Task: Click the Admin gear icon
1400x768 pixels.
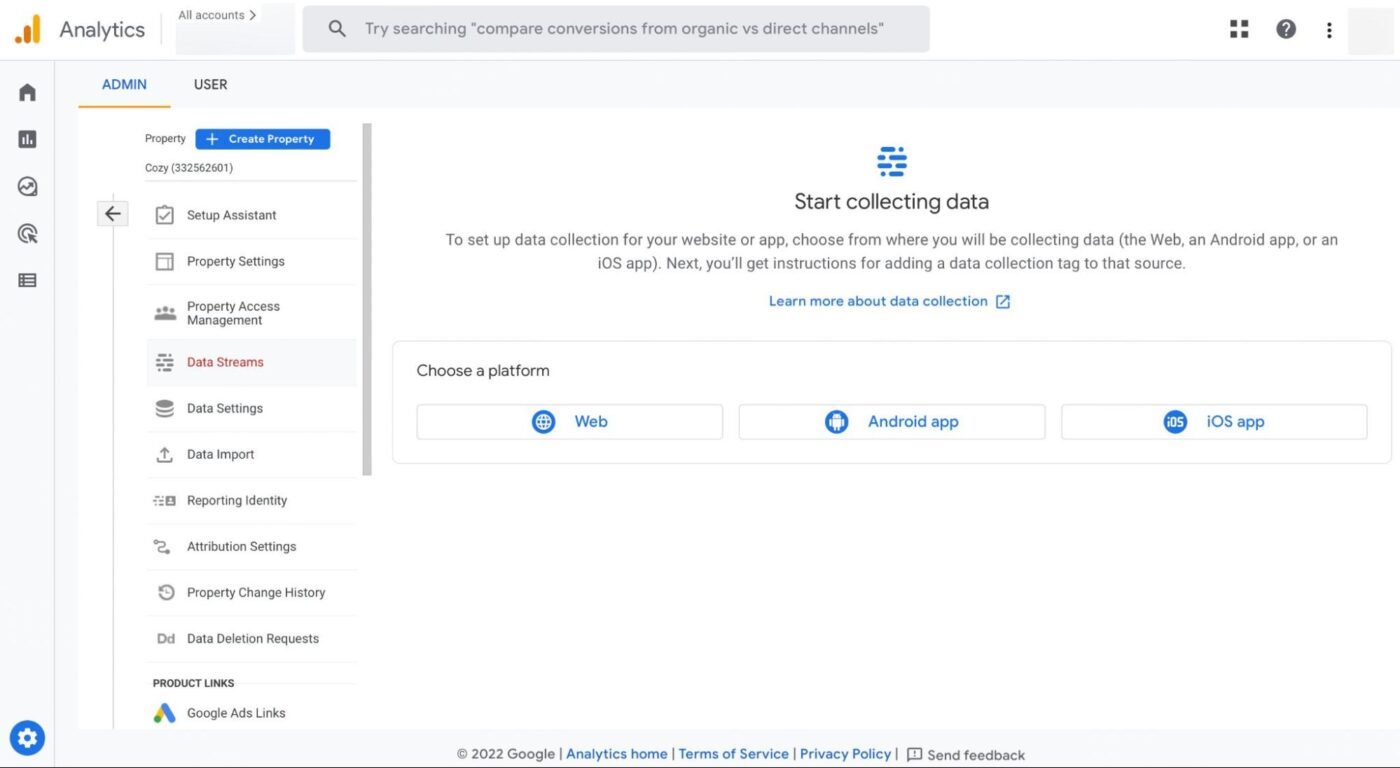Action: 27,738
